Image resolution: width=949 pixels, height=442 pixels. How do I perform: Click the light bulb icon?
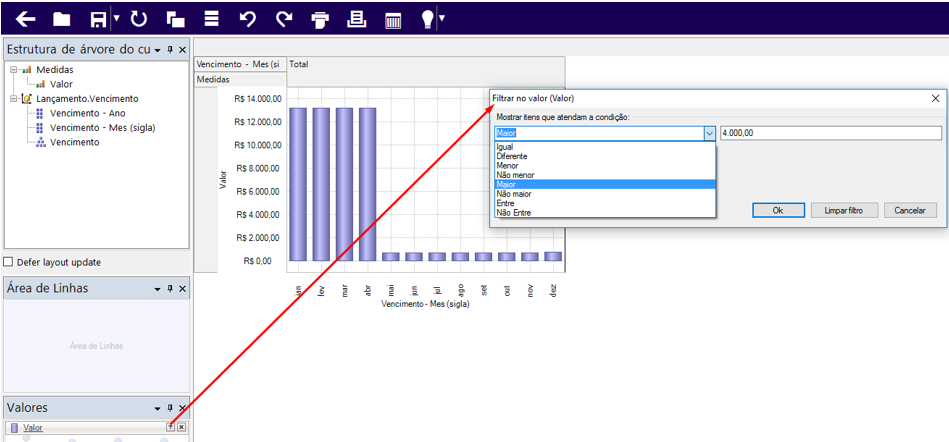tap(428, 19)
